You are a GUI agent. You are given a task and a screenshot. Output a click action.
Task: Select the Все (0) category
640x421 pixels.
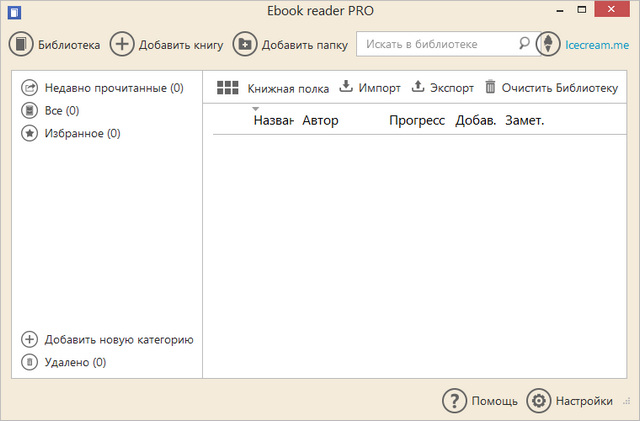pyautogui.click(x=62, y=111)
